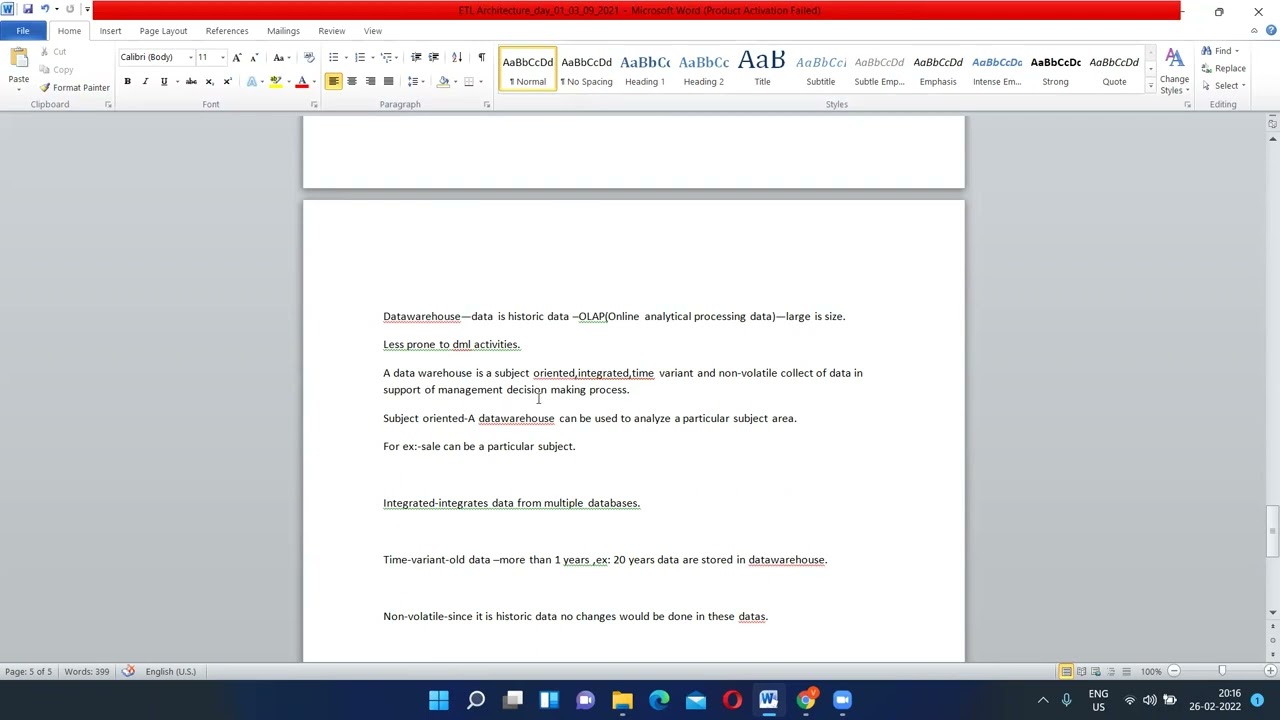Open Paragraph dialog launcher
This screenshot has height=720, width=1280.
(x=487, y=104)
